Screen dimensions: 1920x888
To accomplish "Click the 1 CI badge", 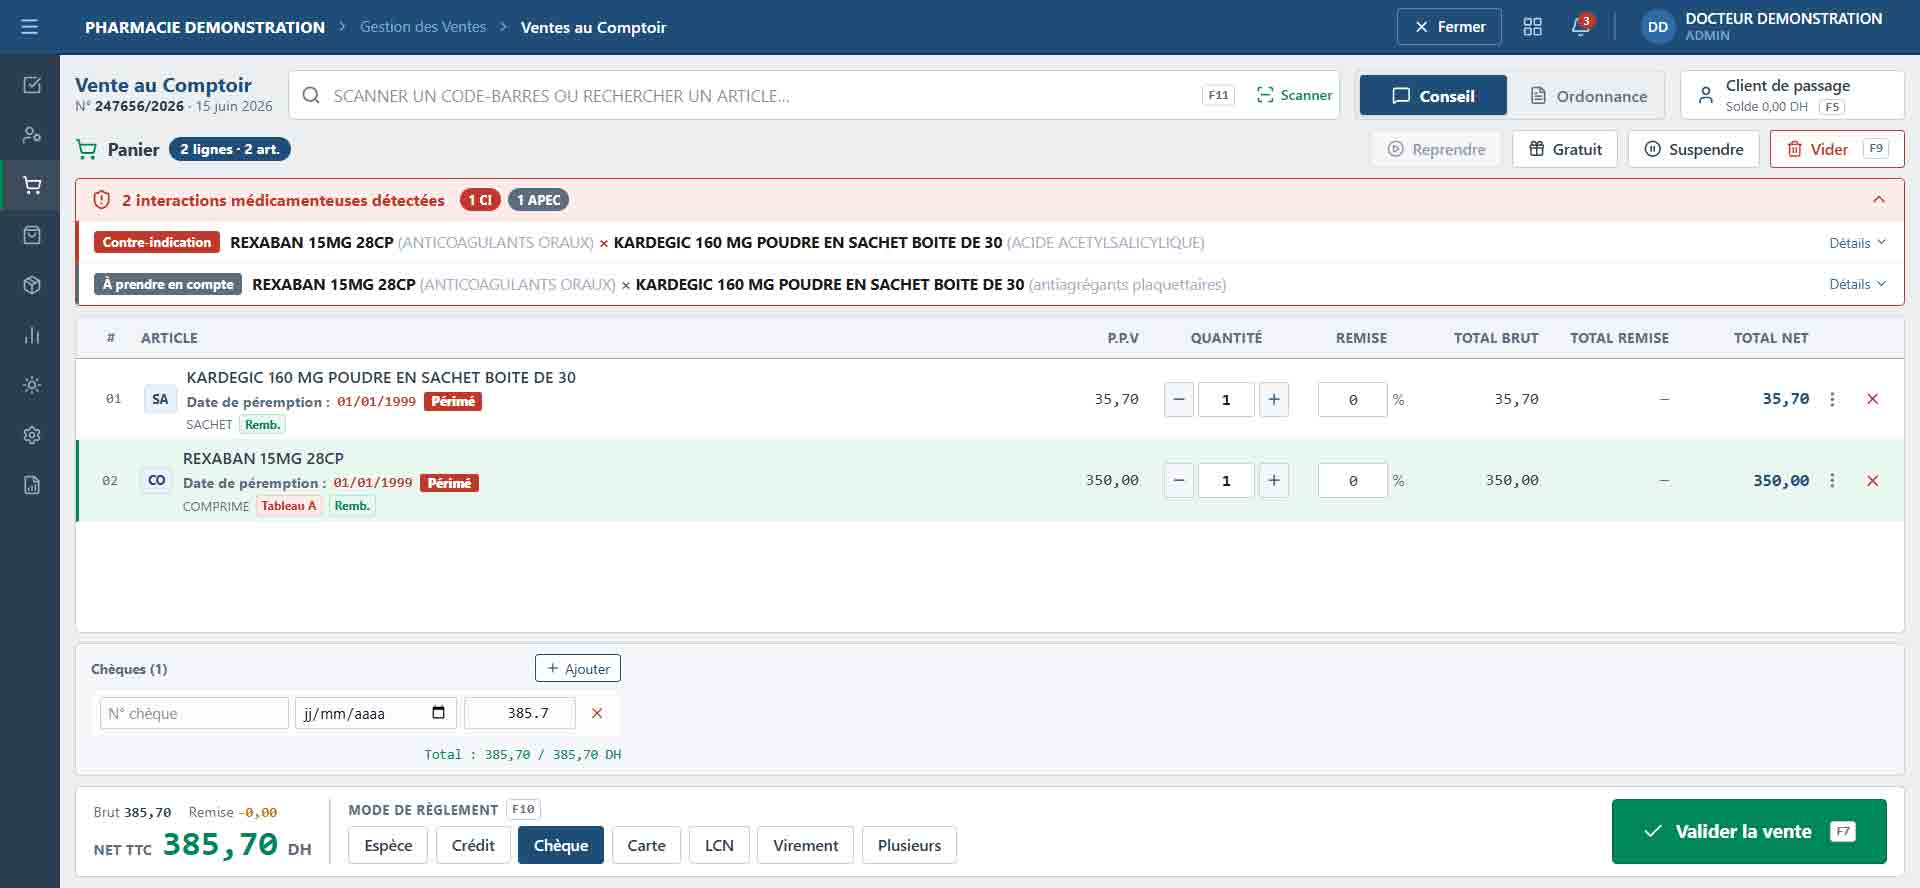I will (x=480, y=200).
